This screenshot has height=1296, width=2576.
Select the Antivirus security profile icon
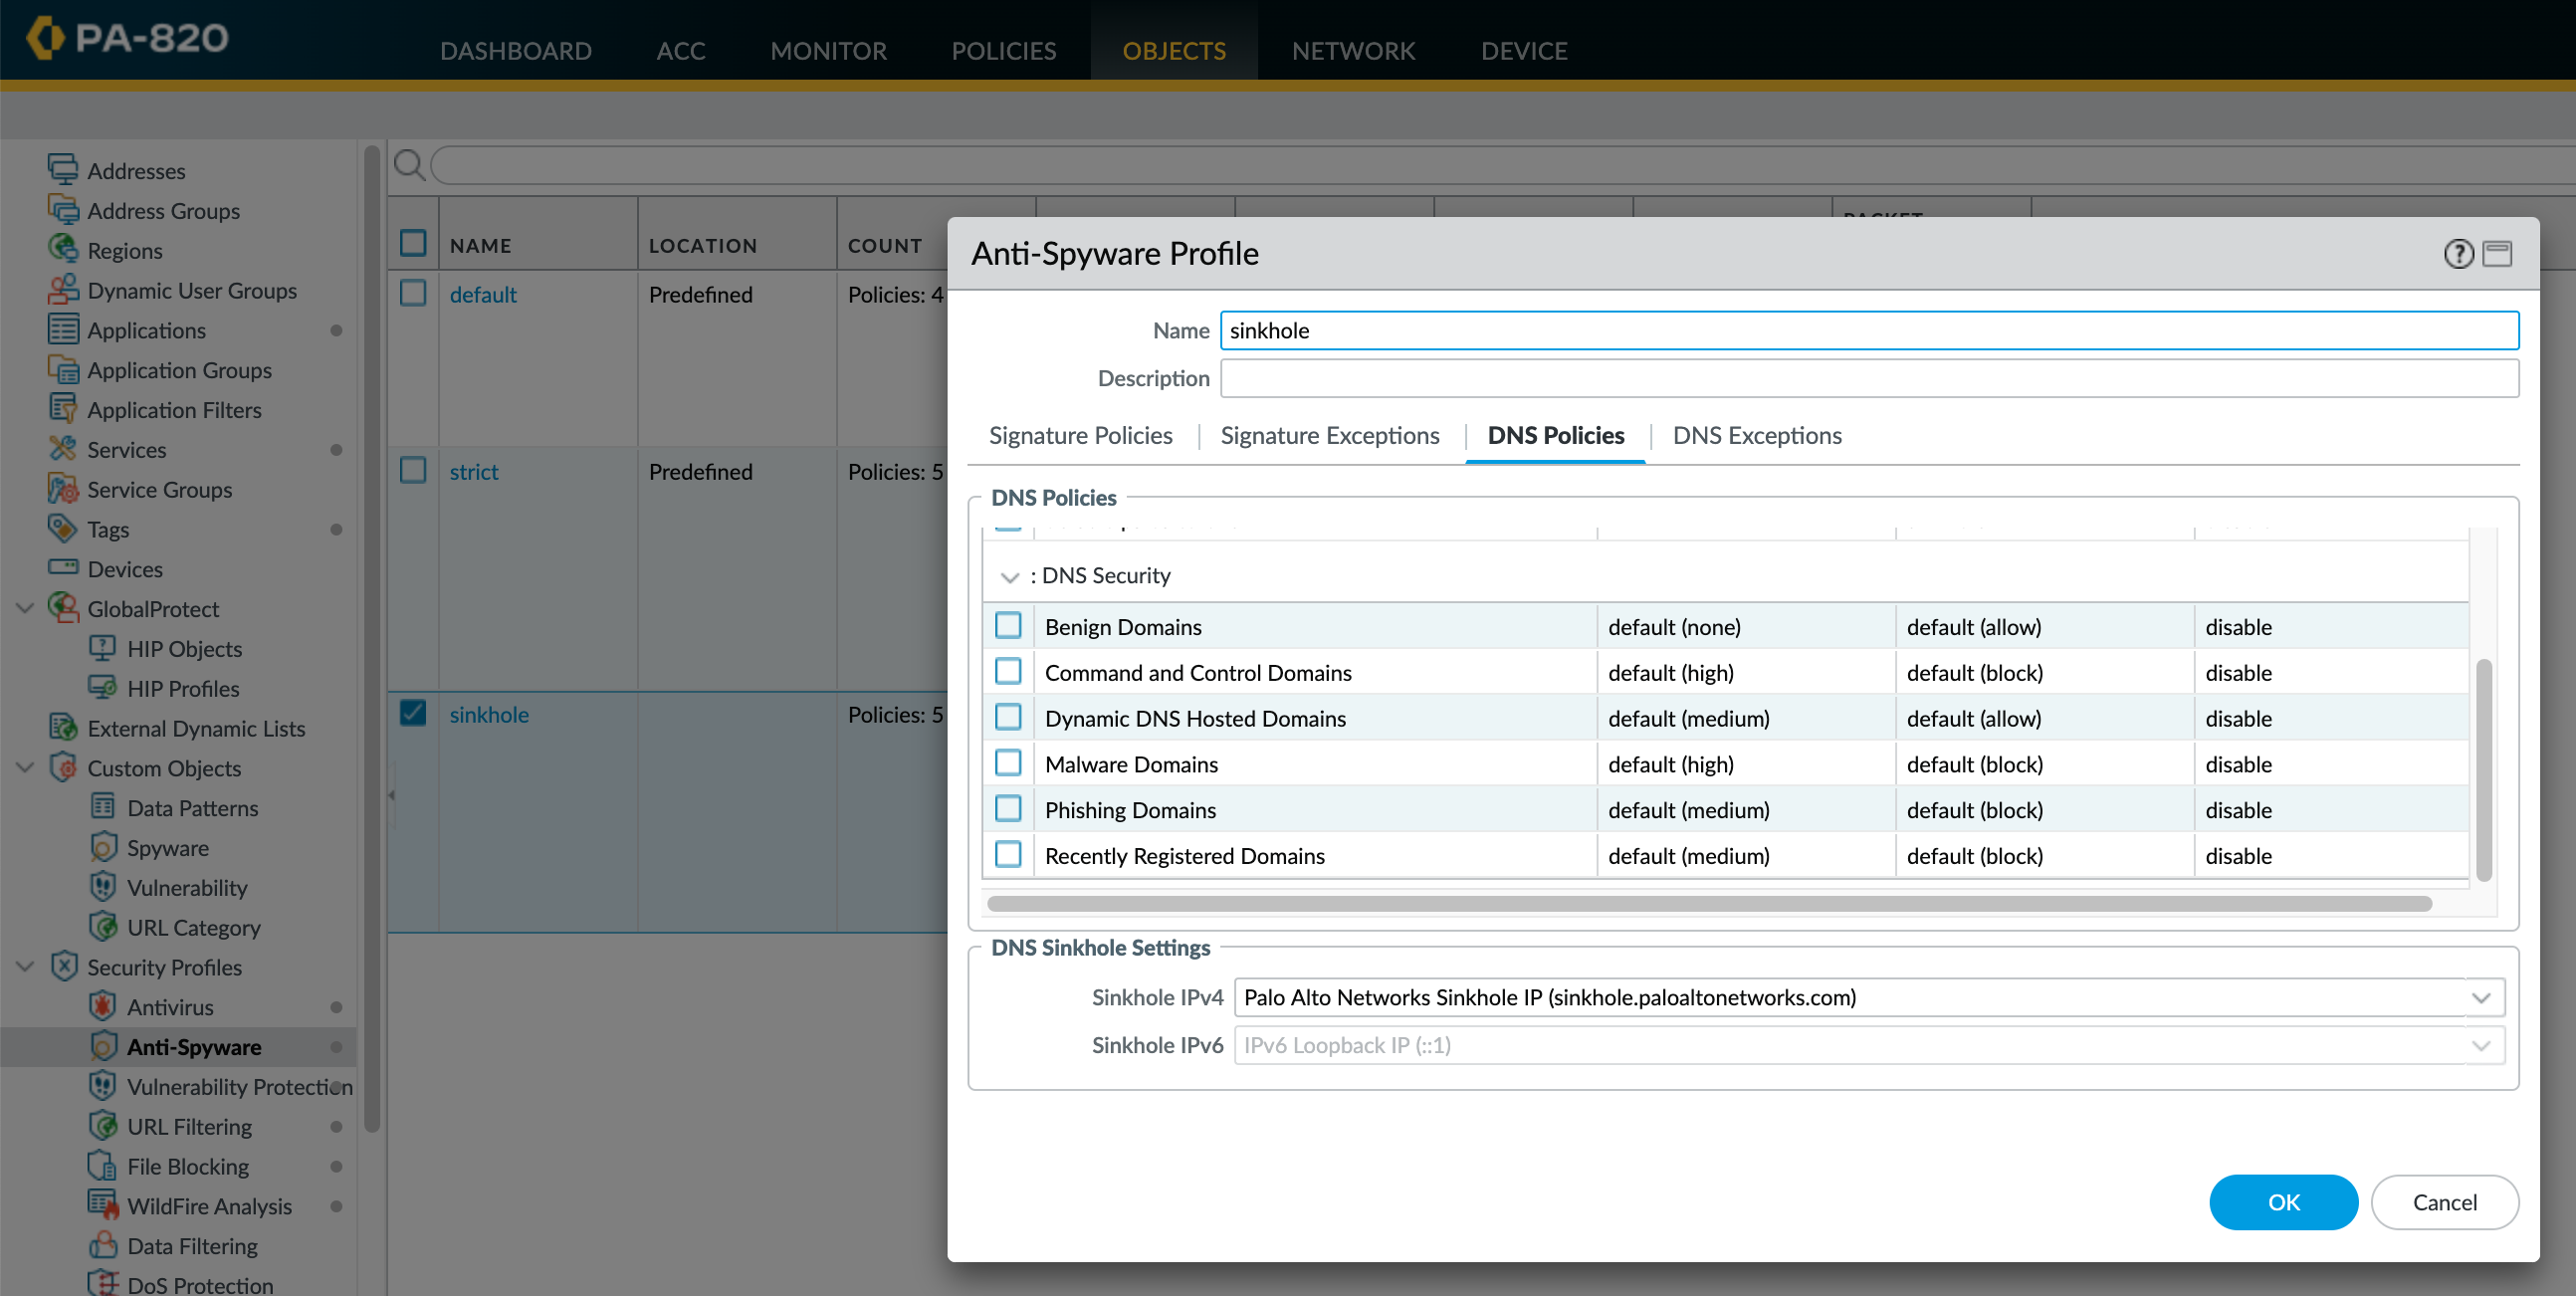[x=104, y=1006]
